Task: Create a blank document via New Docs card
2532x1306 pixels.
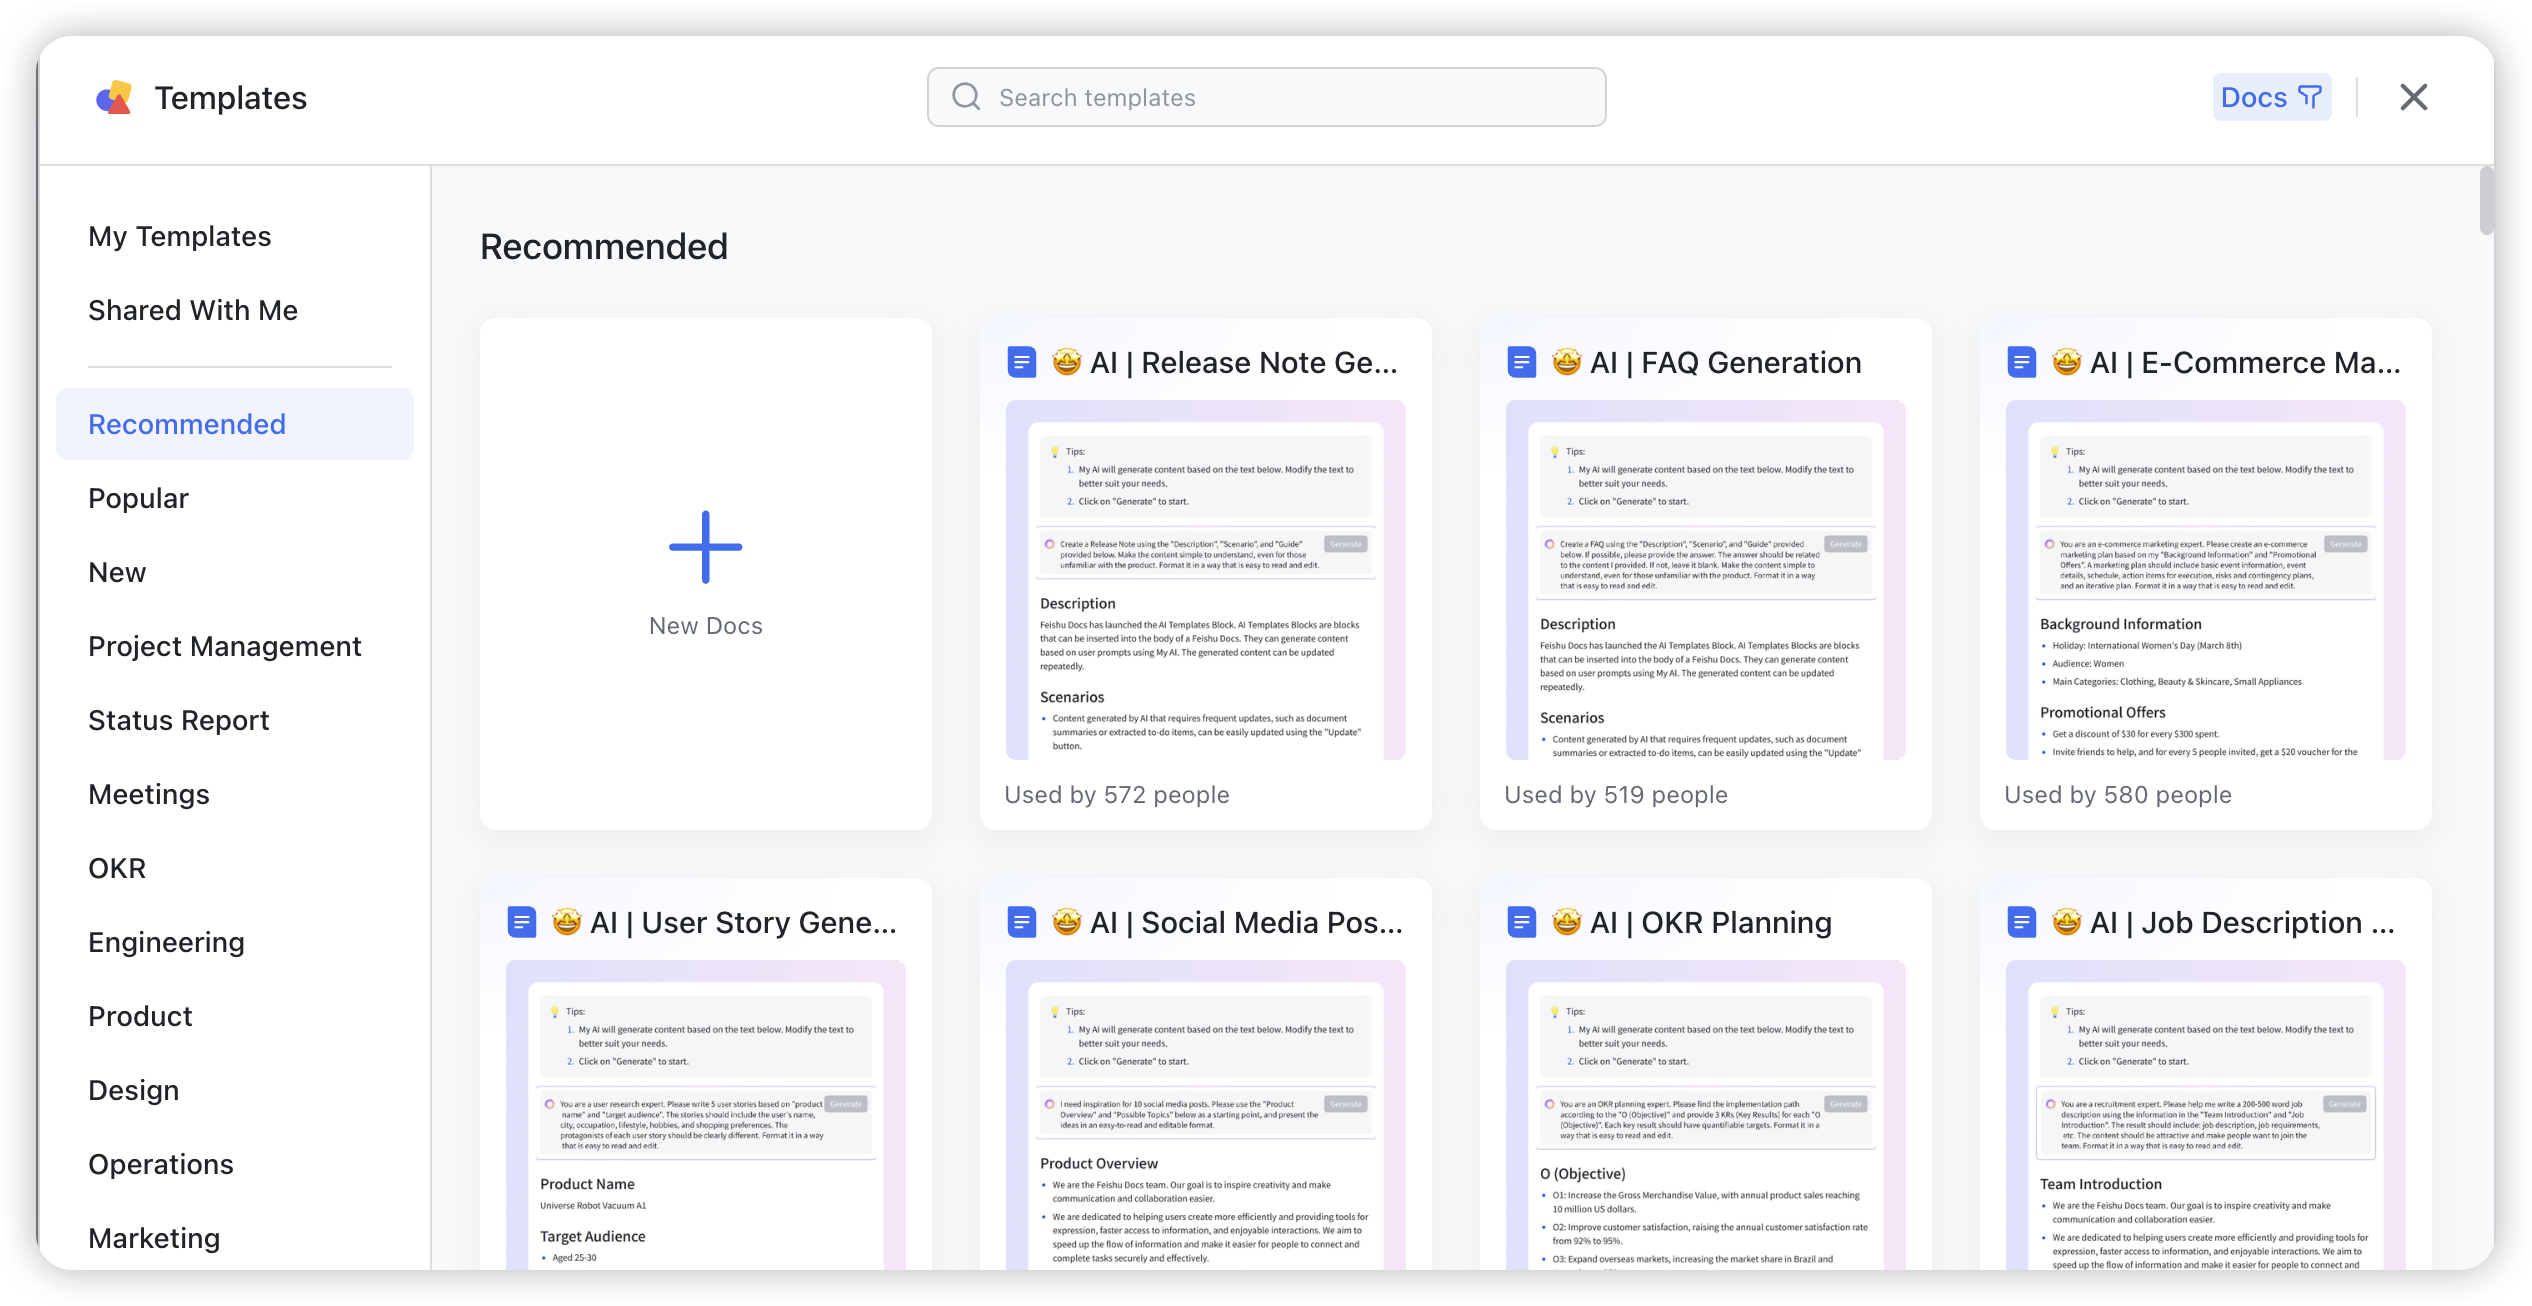Action: click(x=705, y=575)
